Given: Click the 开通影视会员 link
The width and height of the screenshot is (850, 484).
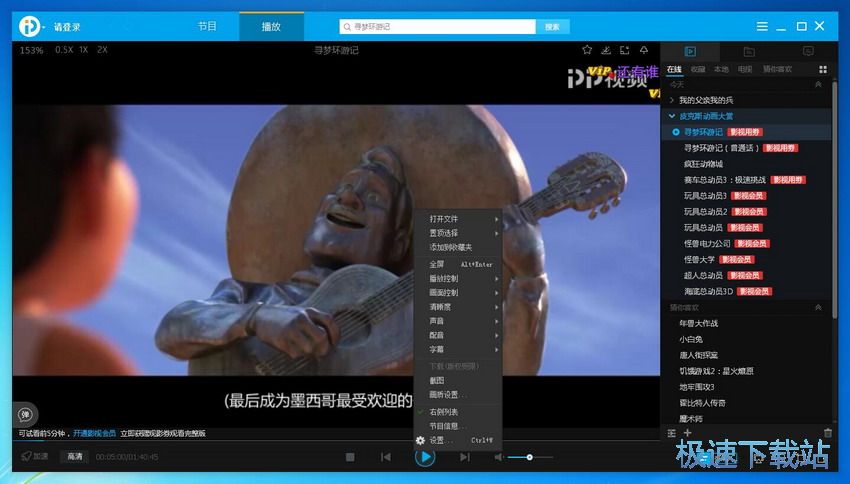Looking at the screenshot, I should [94, 434].
